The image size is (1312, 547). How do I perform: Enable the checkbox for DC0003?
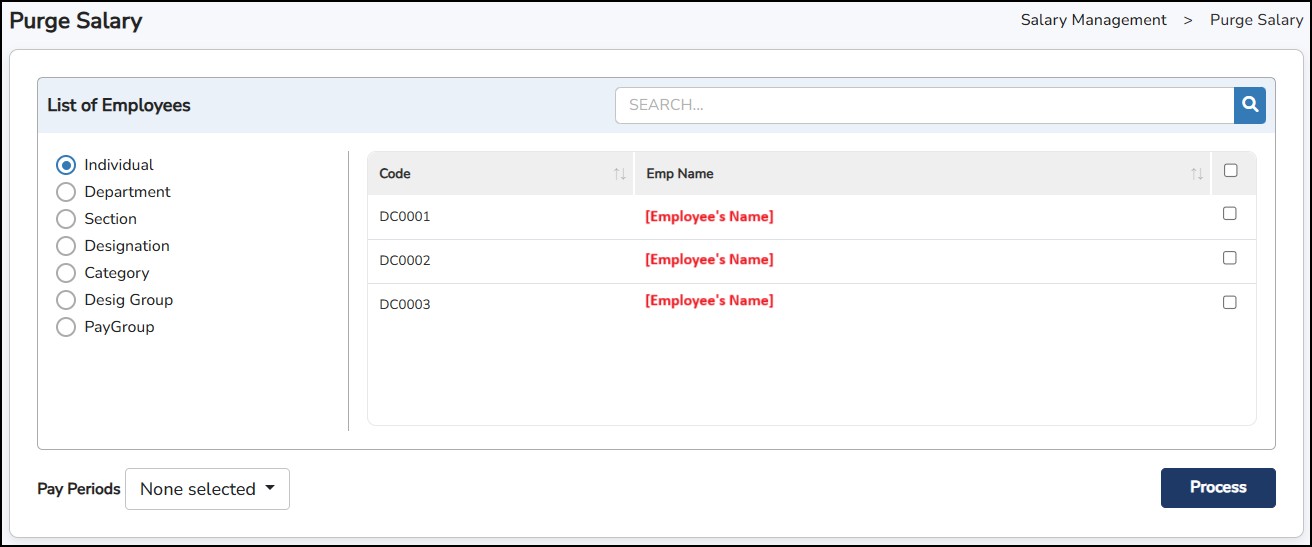1230,302
